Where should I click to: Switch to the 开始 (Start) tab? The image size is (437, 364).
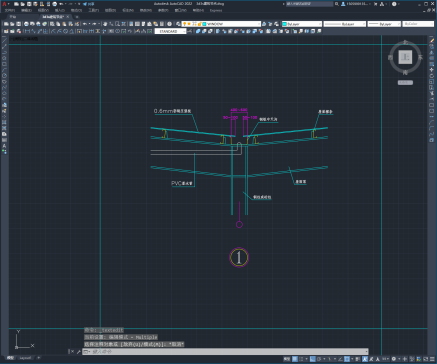[12, 17]
